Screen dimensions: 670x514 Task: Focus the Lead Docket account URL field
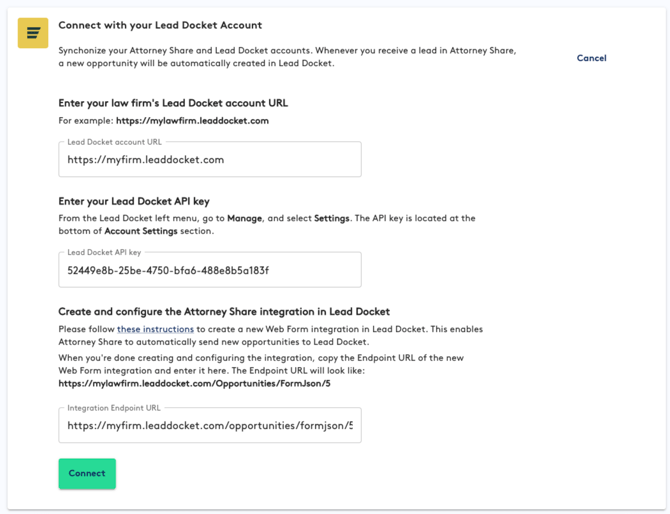pos(210,160)
